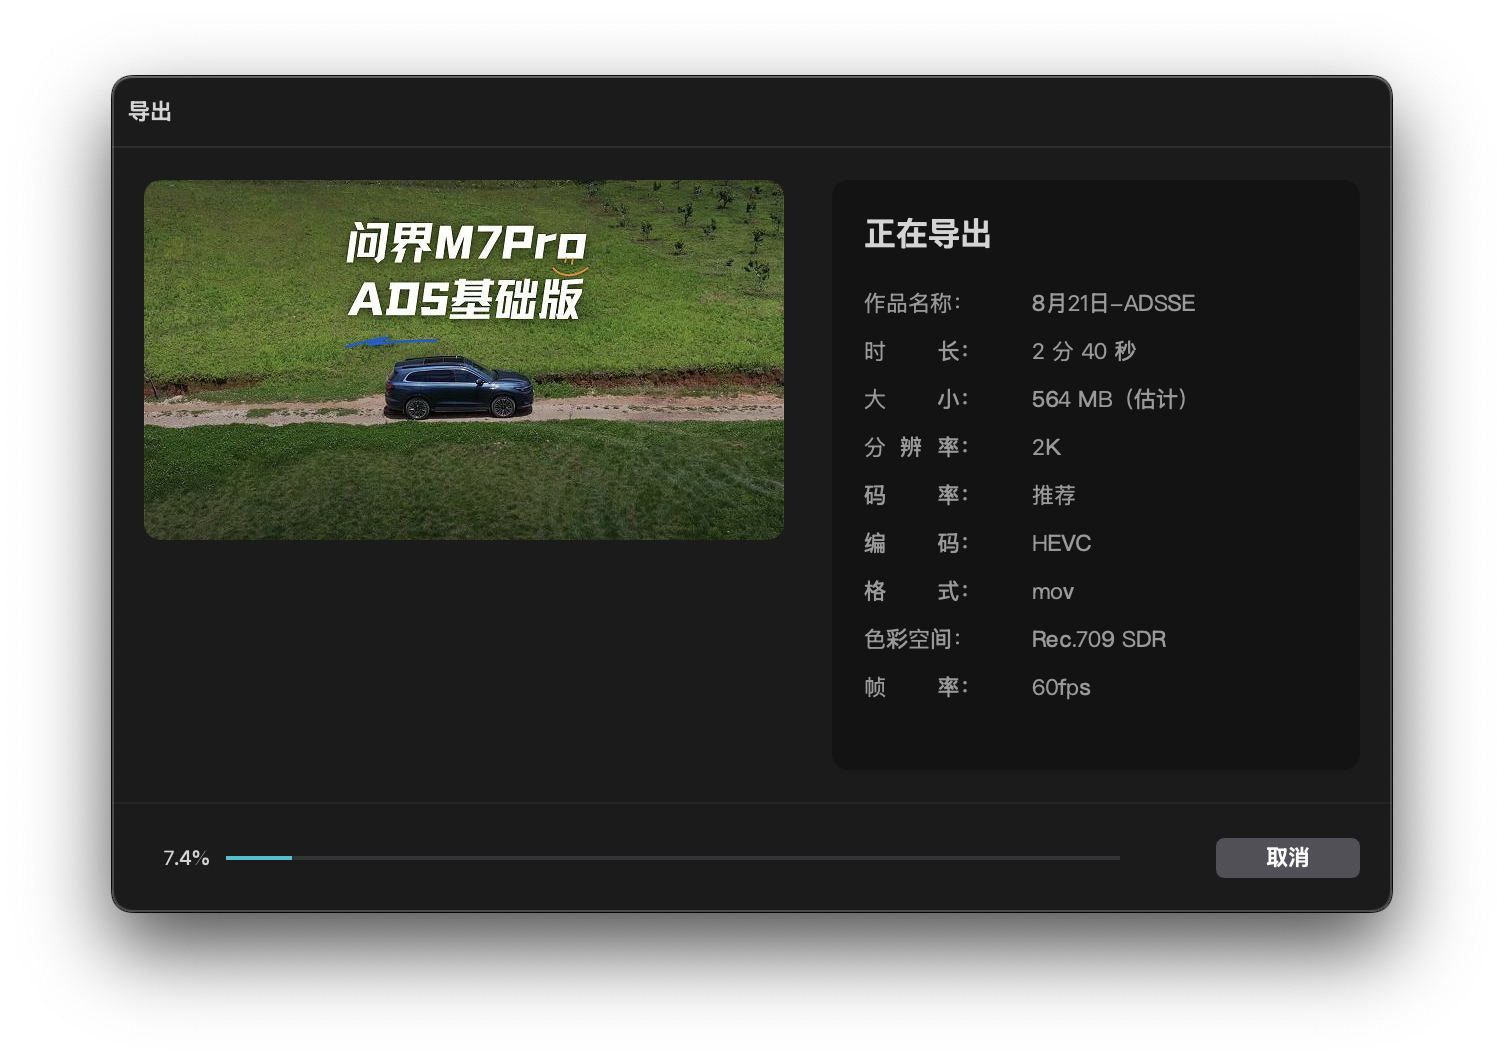Click format value mov
Image resolution: width=1504 pixels, height=1060 pixels.
[1053, 591]
